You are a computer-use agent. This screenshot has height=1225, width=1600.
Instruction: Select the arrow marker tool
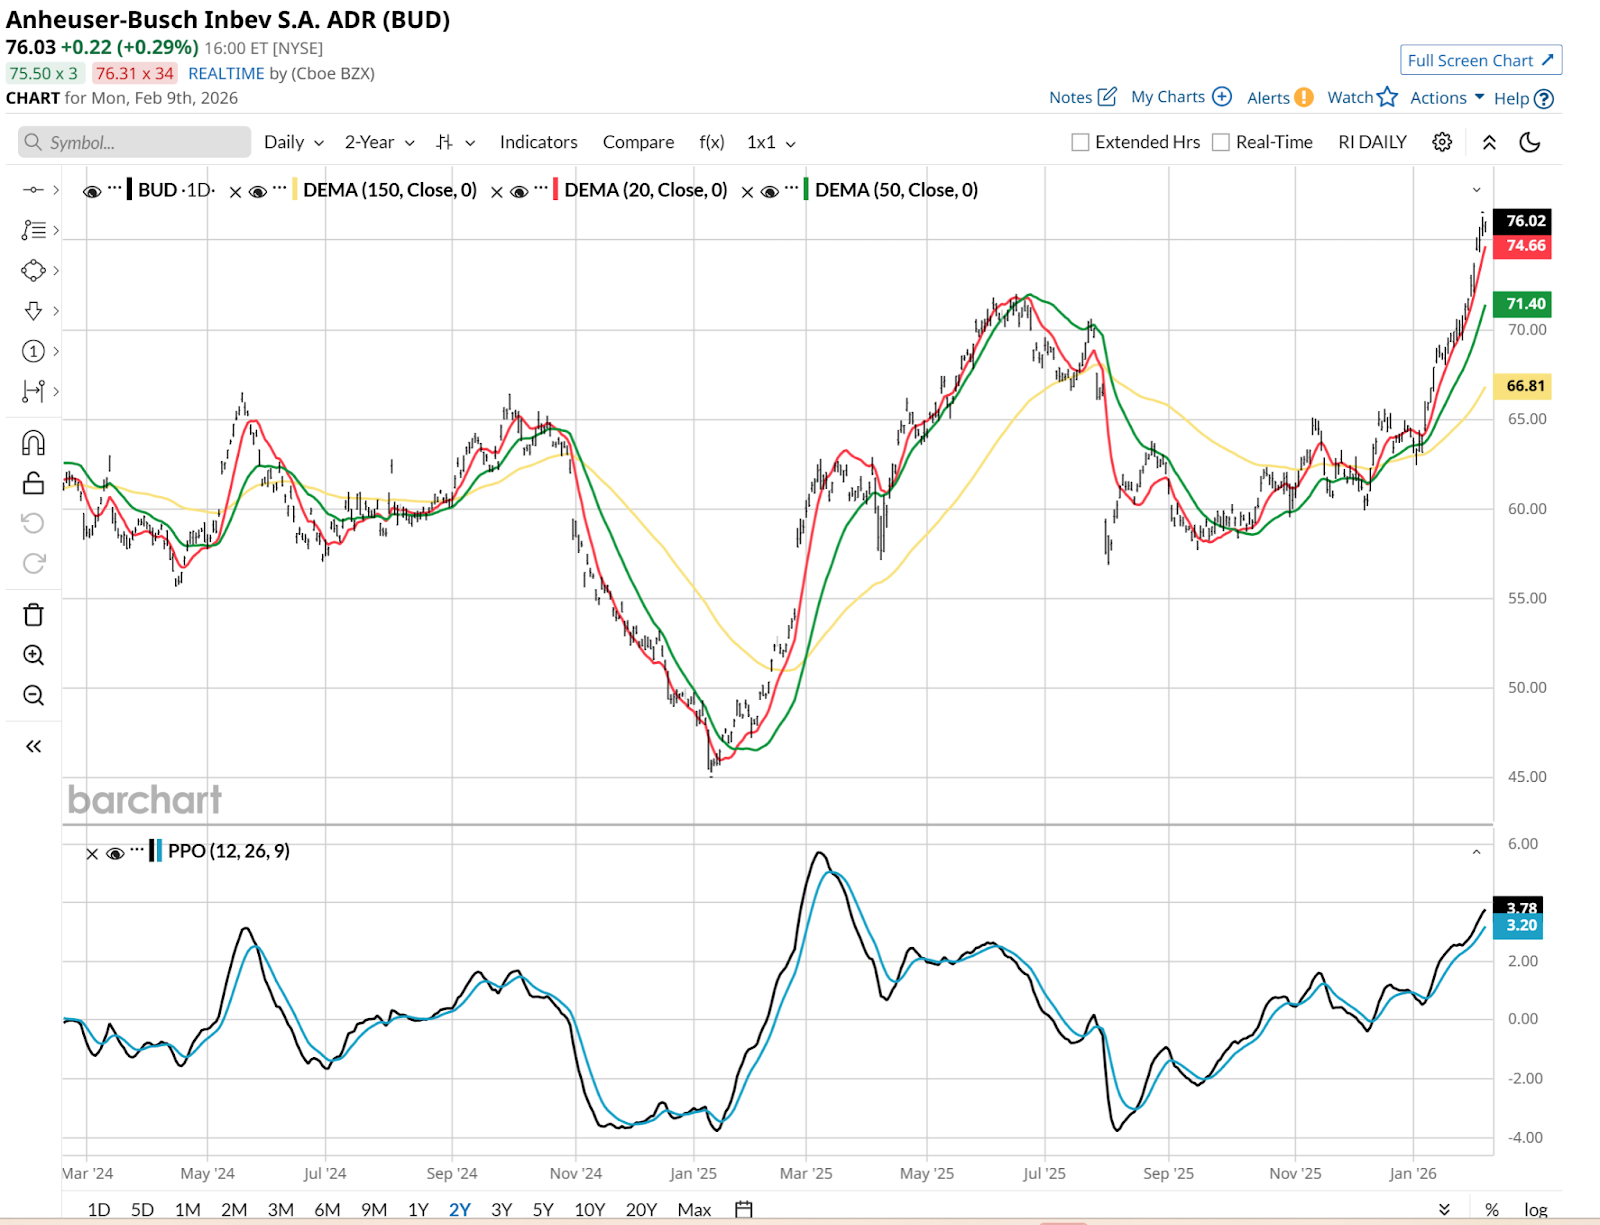33,311
